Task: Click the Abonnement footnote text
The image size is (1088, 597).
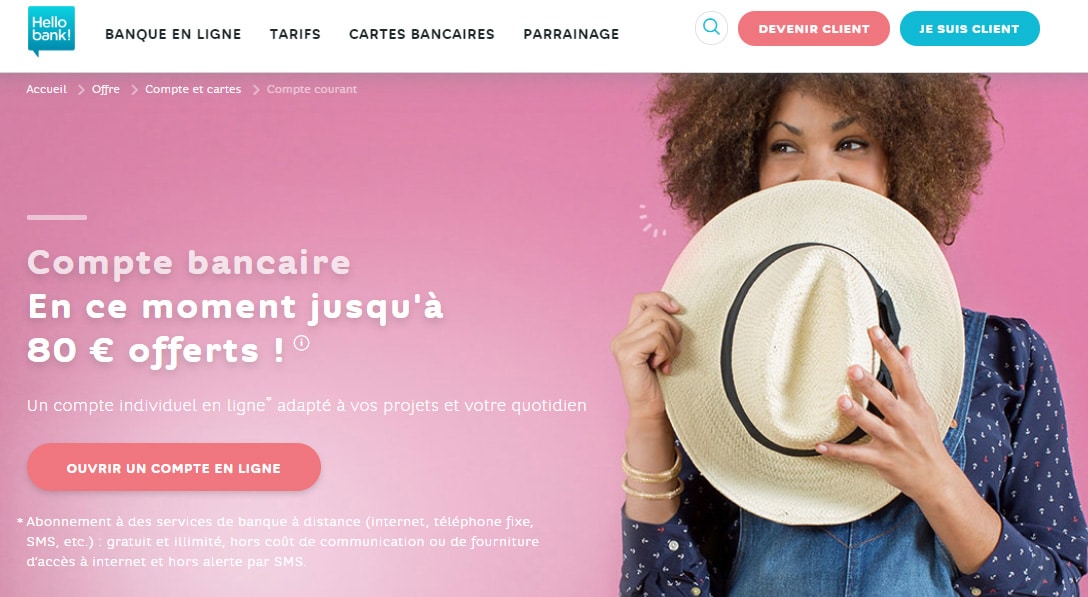Action: coord(278,541)
